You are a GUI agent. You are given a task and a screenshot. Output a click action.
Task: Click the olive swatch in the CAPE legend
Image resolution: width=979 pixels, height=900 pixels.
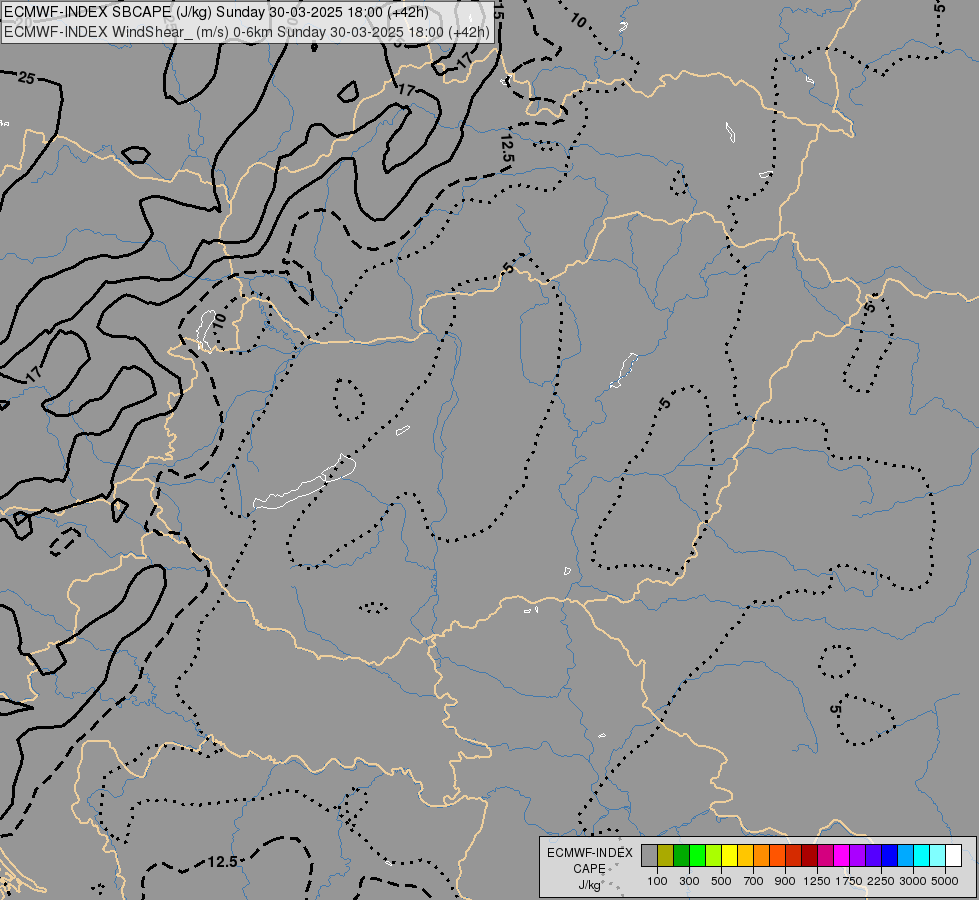[666, 856]
